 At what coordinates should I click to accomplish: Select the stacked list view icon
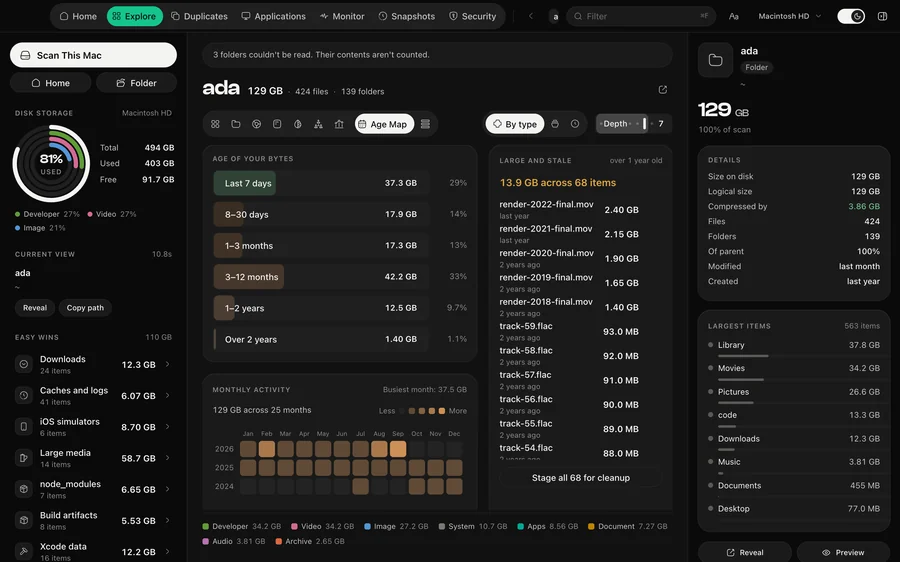425,124
